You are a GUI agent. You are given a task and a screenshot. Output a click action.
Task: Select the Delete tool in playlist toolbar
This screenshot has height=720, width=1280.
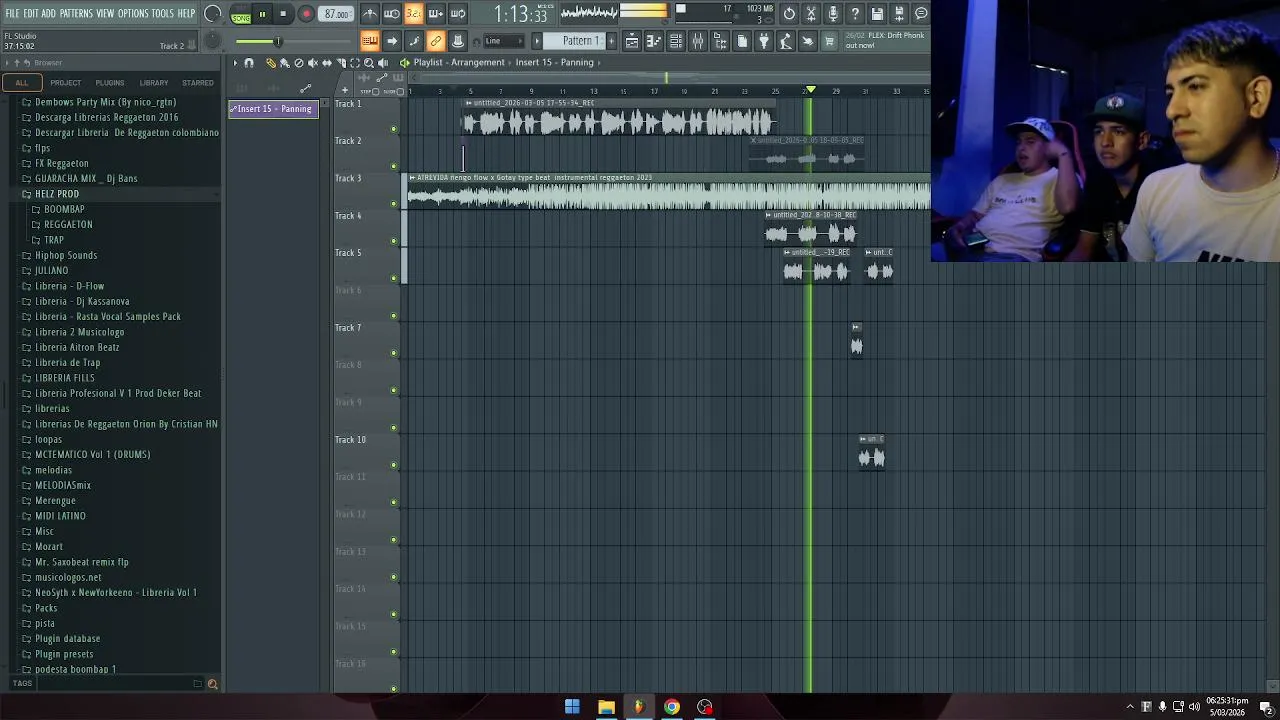click(298, 62)
